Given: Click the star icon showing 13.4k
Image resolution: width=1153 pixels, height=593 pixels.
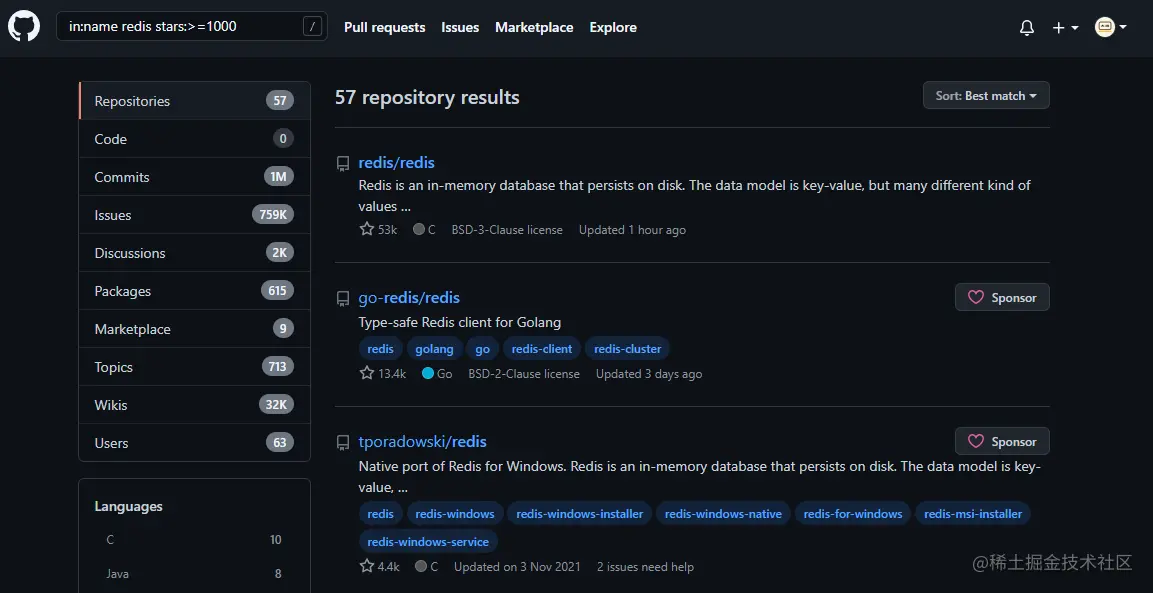Looking at the screenshot, I should pos(367,373).
